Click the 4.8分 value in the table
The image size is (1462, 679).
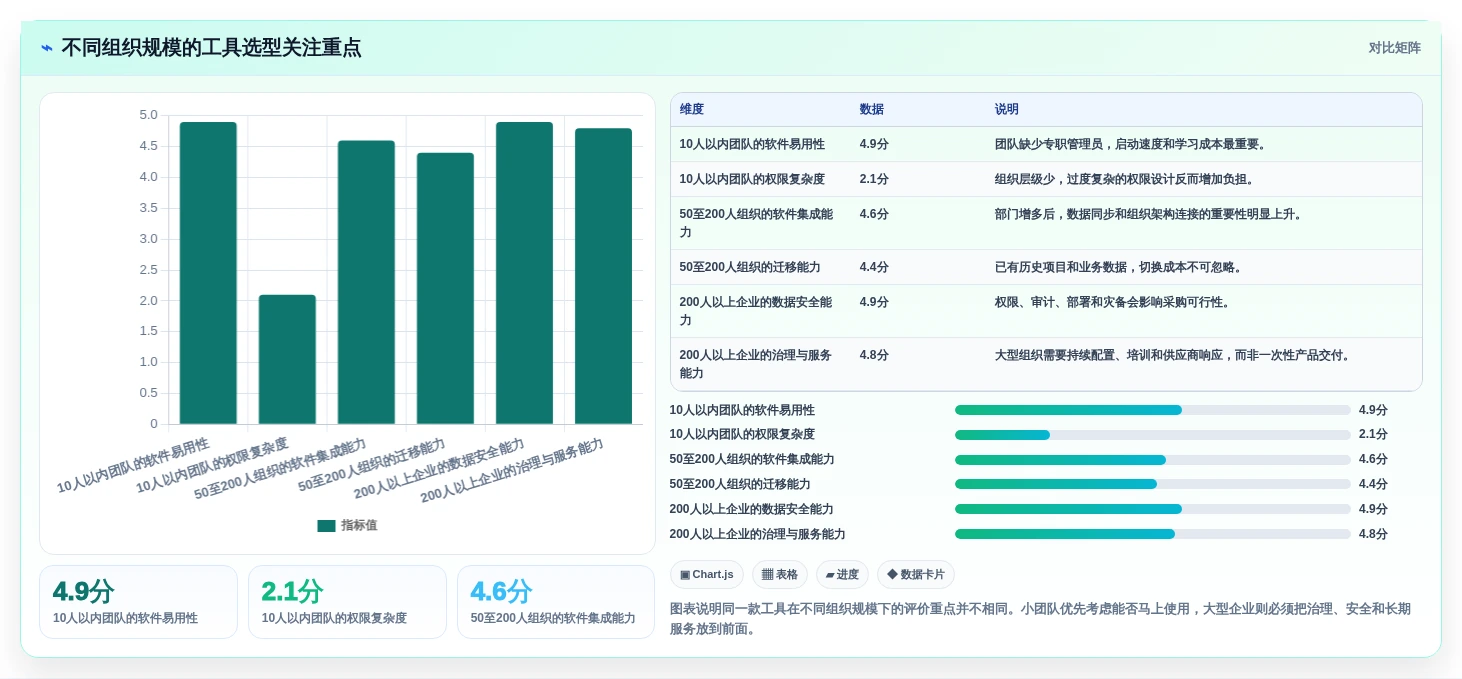[x=874, y=355]
